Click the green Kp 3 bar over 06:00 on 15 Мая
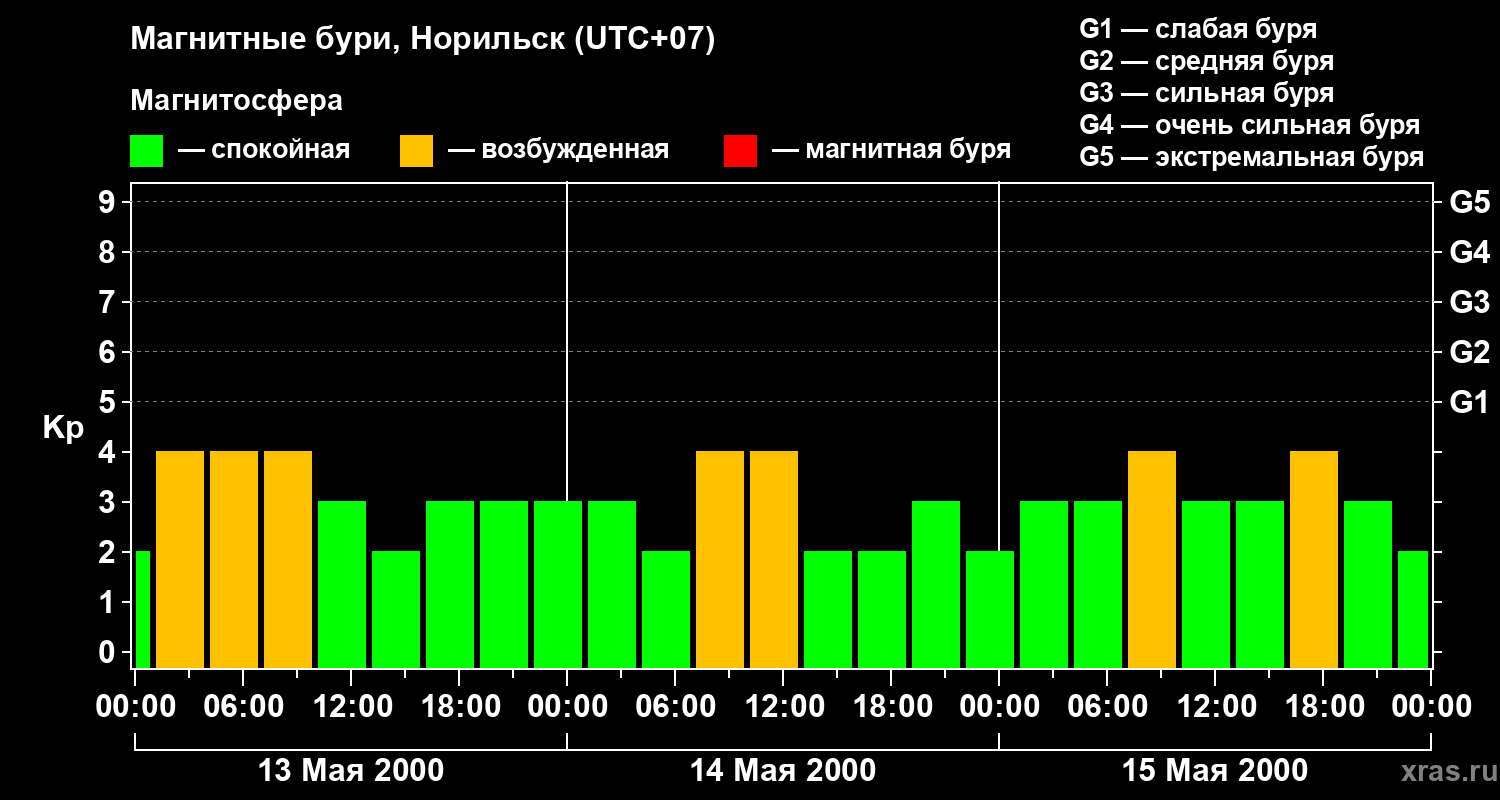Screen dimensions: 1500x800 [1098, 584]
